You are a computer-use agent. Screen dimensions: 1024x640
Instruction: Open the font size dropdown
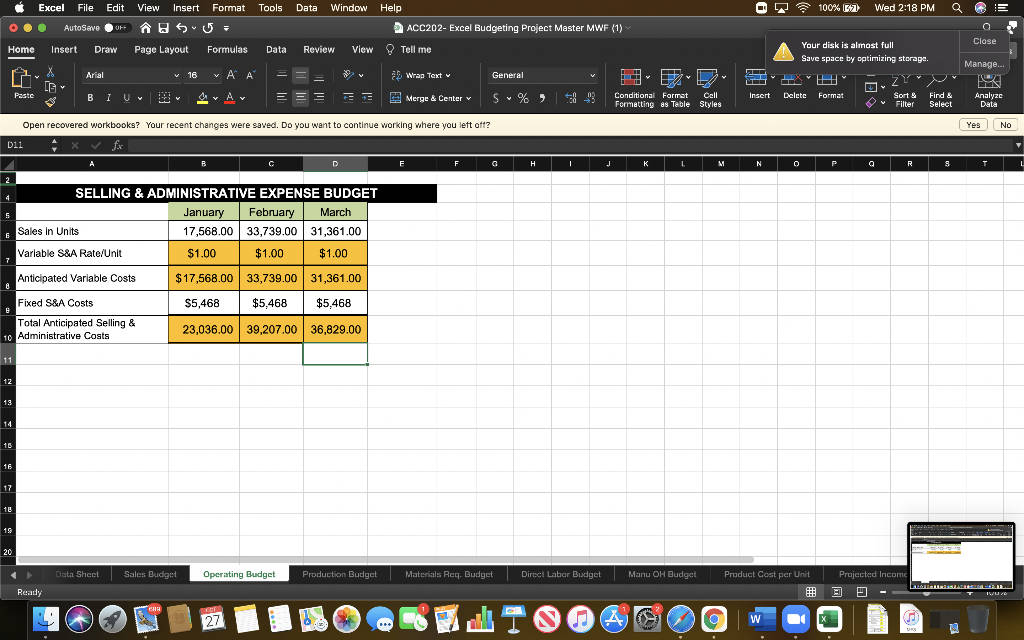coord(216,74)
